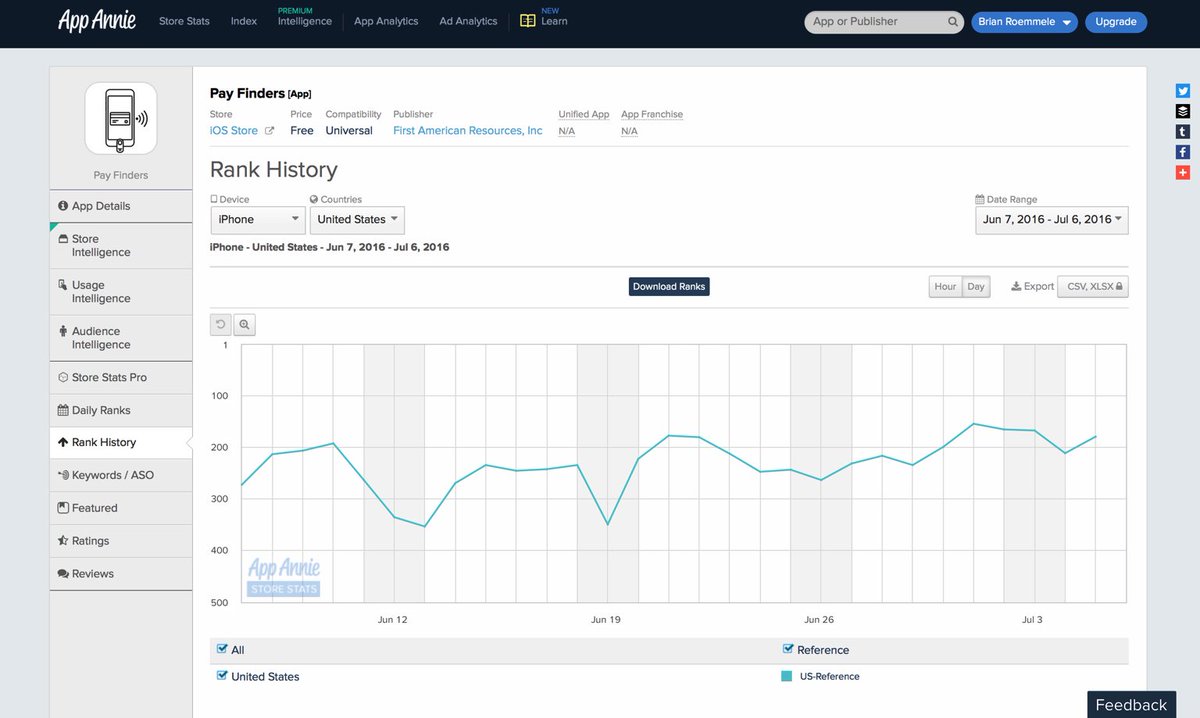The width and height of the screenshot is (1200, 718).
Task: Open App Analytics menu
Action: click(386, 21)
